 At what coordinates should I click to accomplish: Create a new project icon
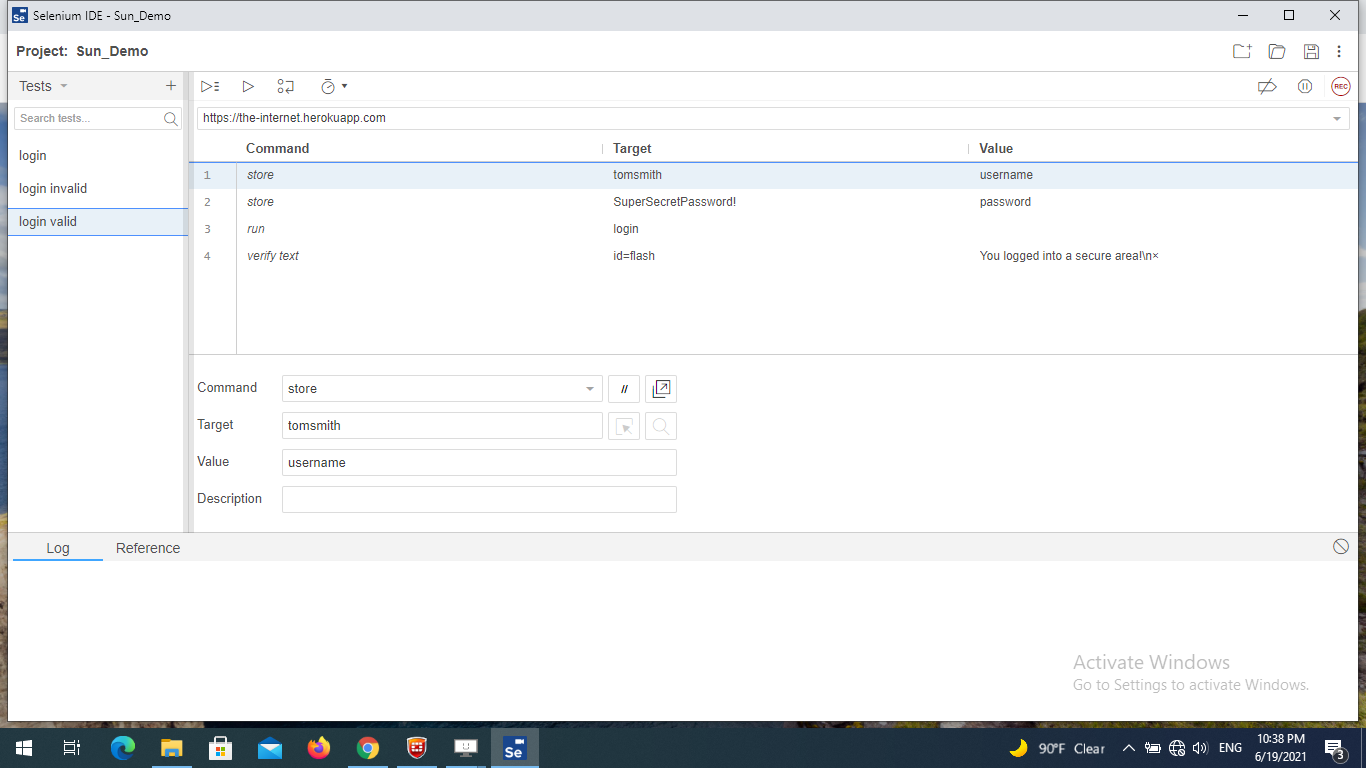pyautogui.click(x=1242, y=51)
